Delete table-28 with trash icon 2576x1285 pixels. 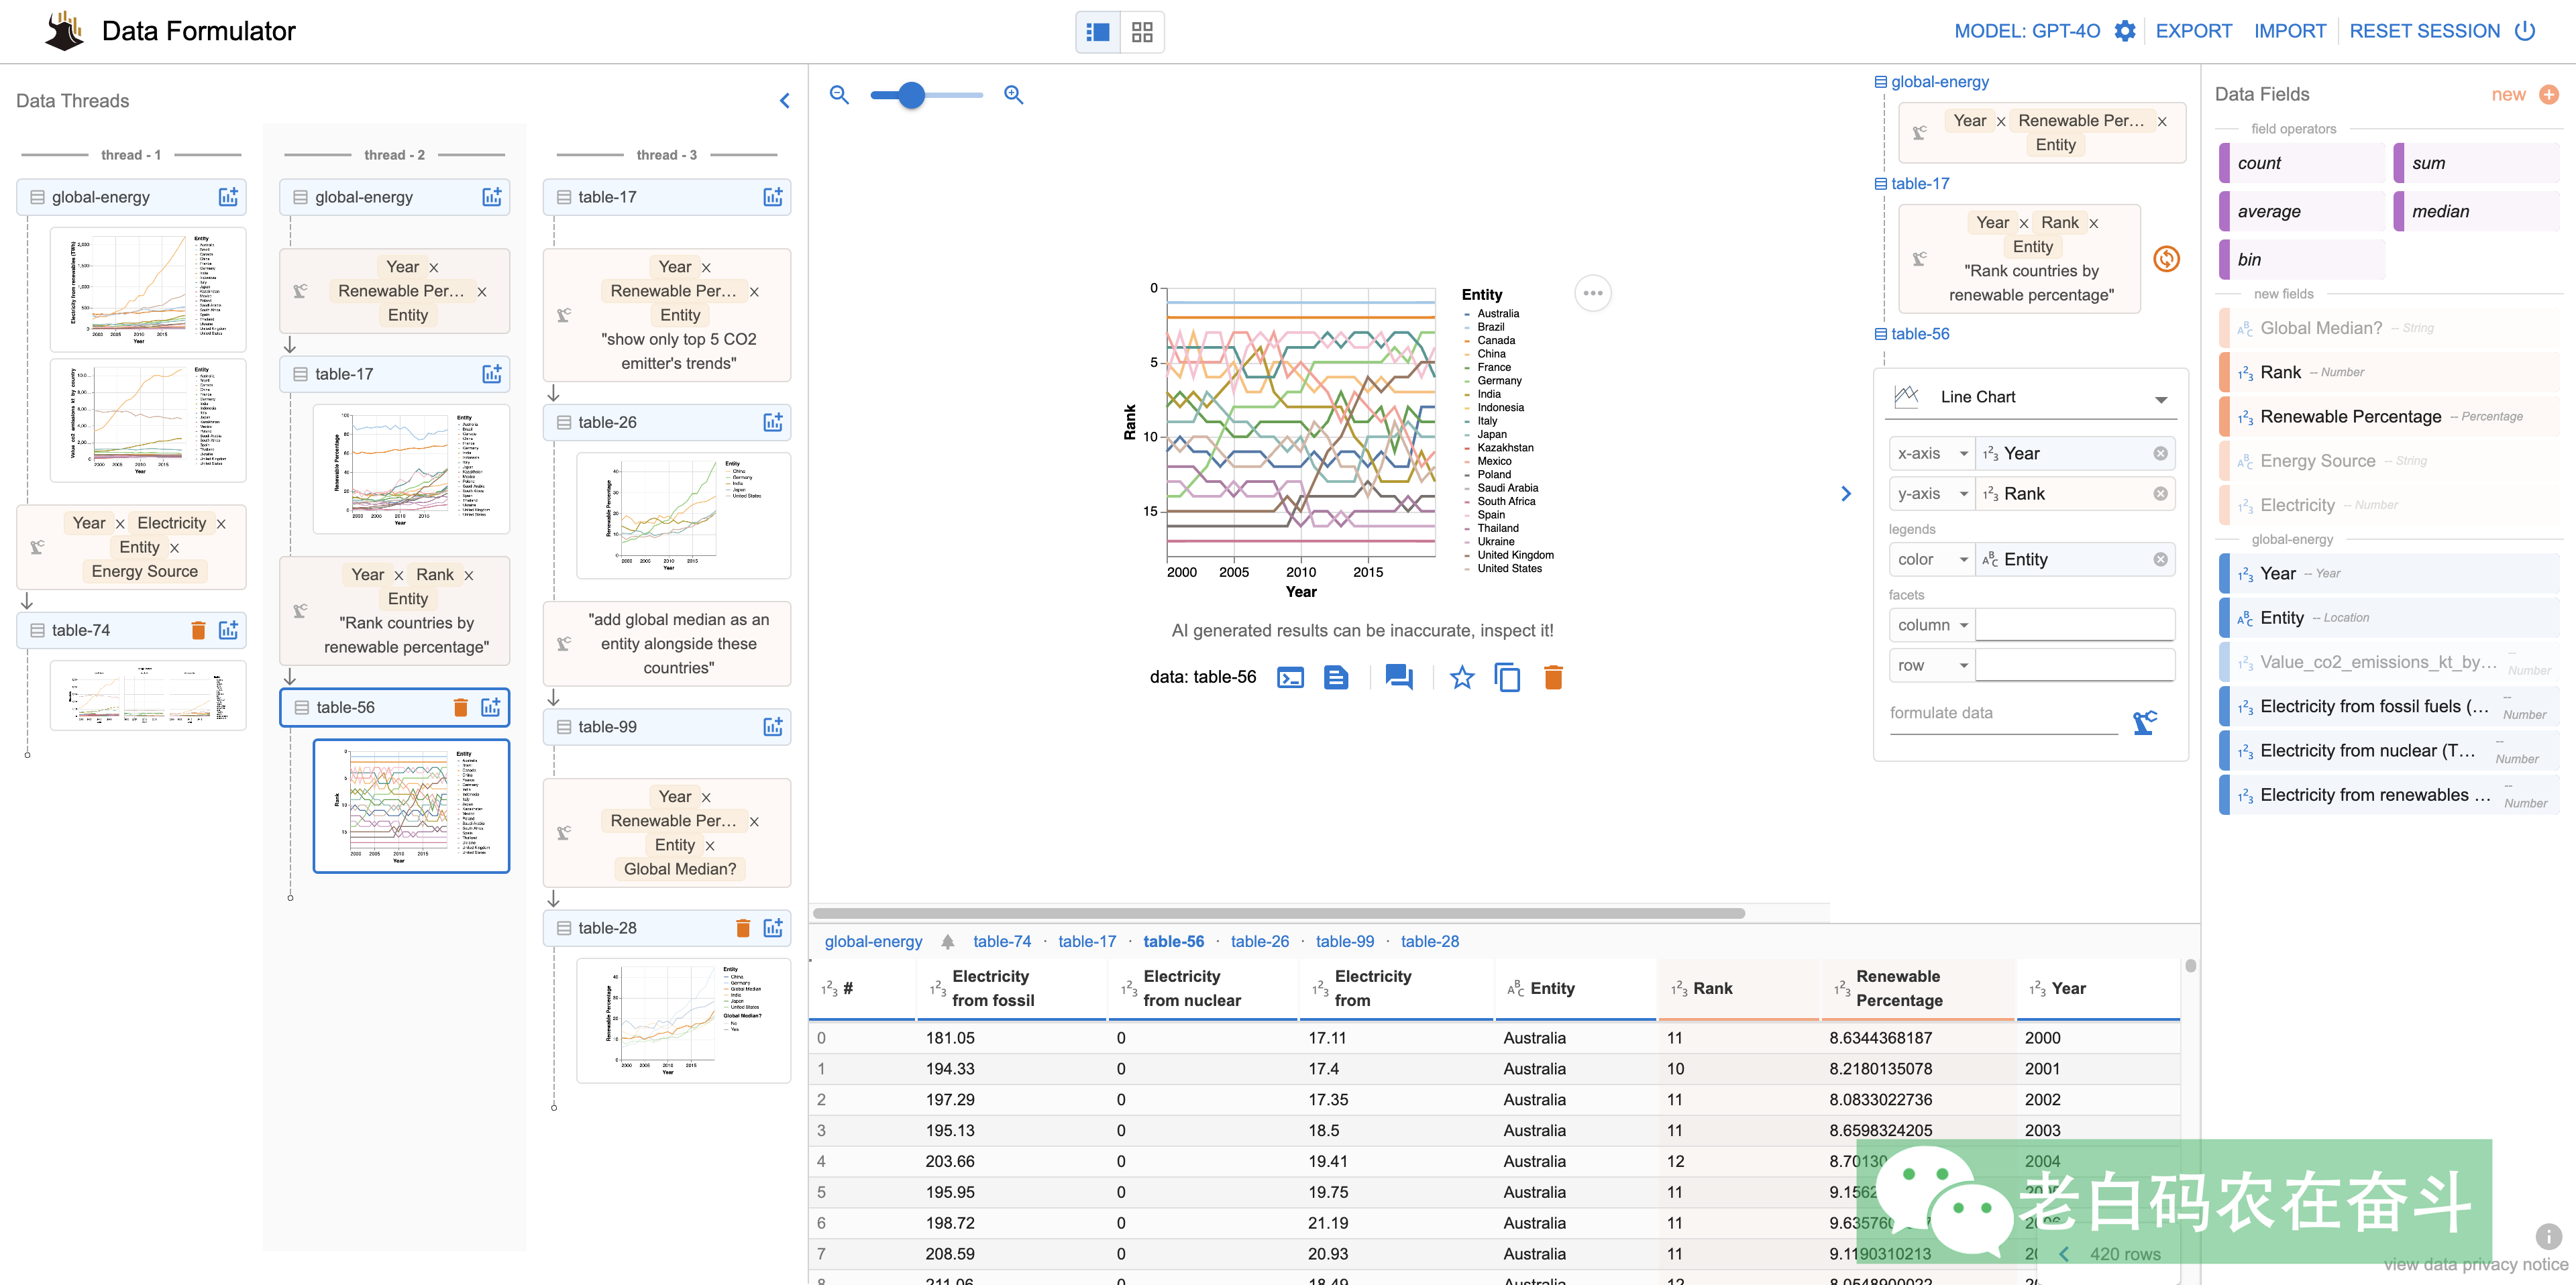tap(743, 928)
